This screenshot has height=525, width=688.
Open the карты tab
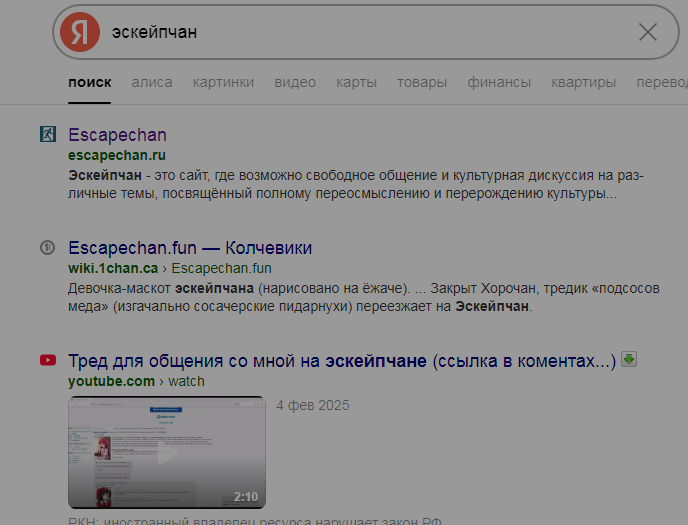coord(356,82)
